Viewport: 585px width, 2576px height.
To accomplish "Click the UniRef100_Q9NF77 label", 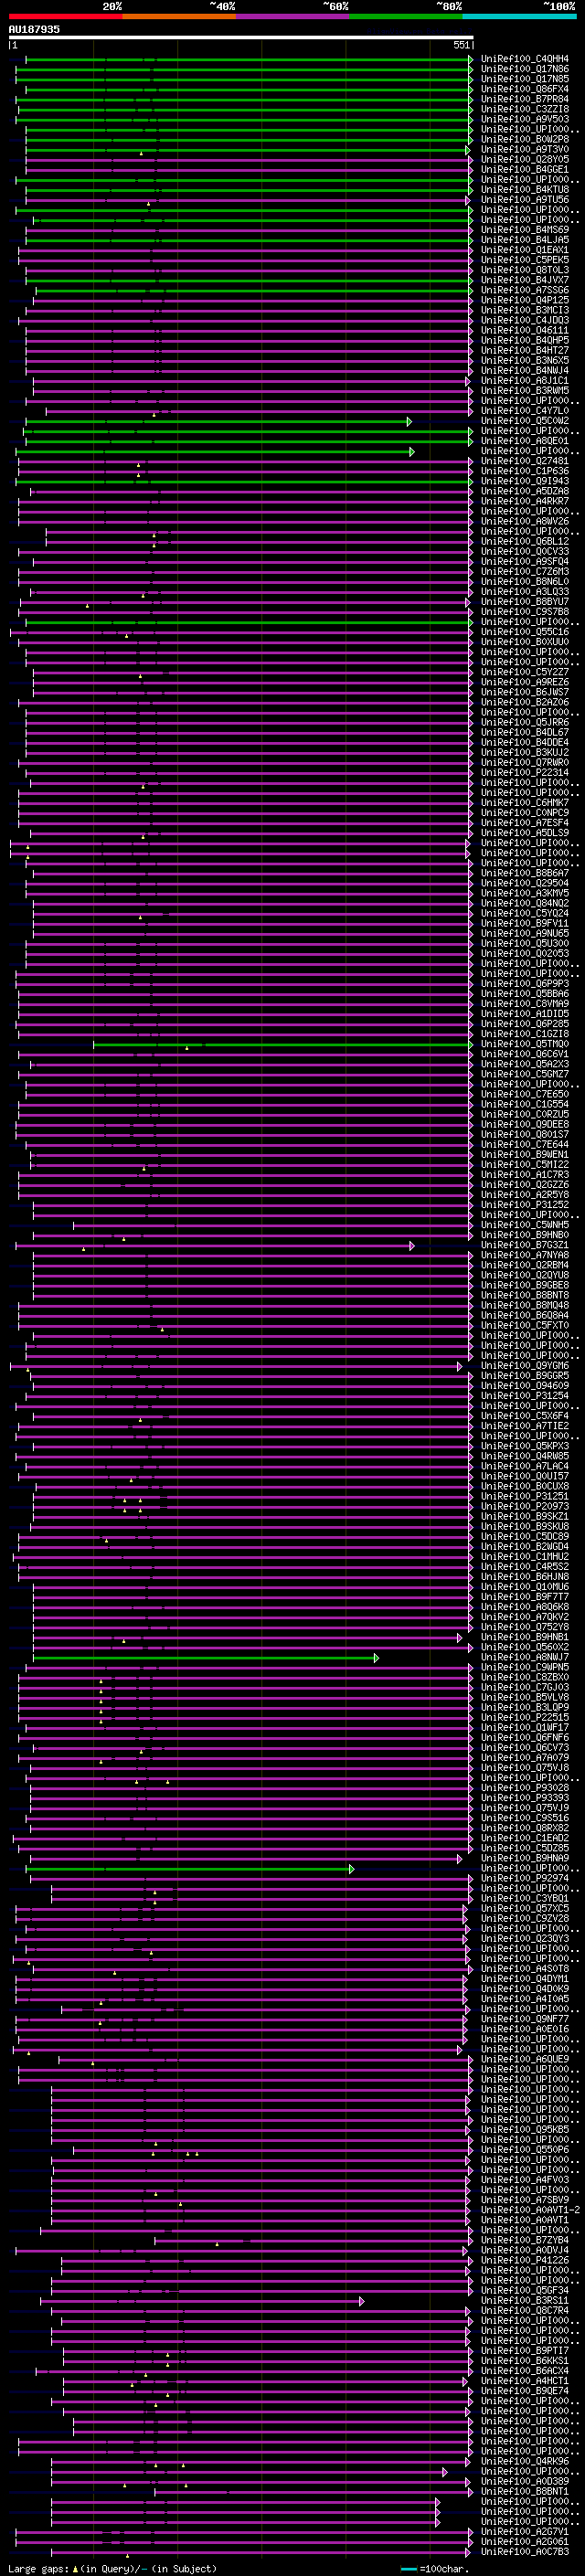I will (525, 2019).
